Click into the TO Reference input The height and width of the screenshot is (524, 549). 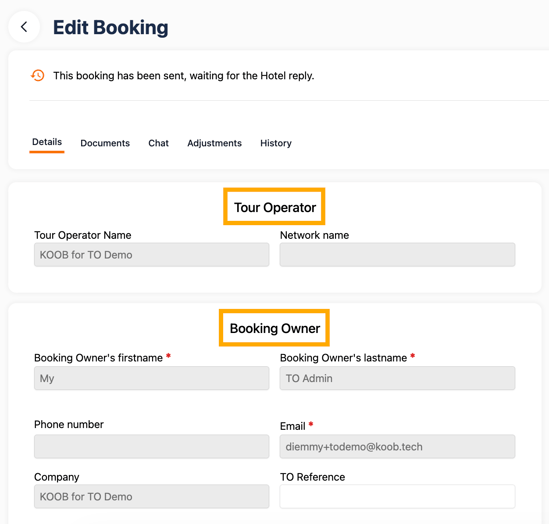[397, 496]
